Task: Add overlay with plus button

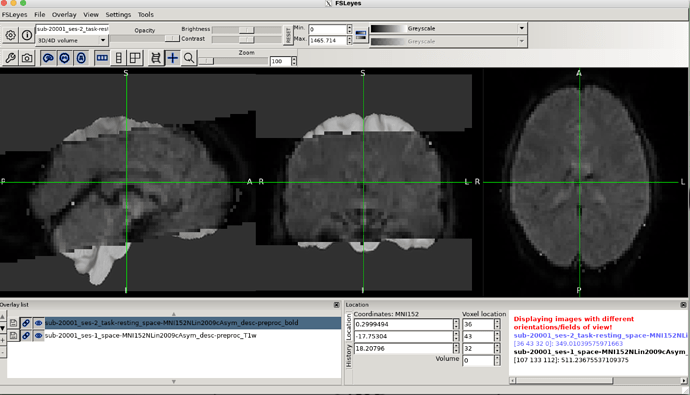Action: pyautogui.click(x=3, y=340)
